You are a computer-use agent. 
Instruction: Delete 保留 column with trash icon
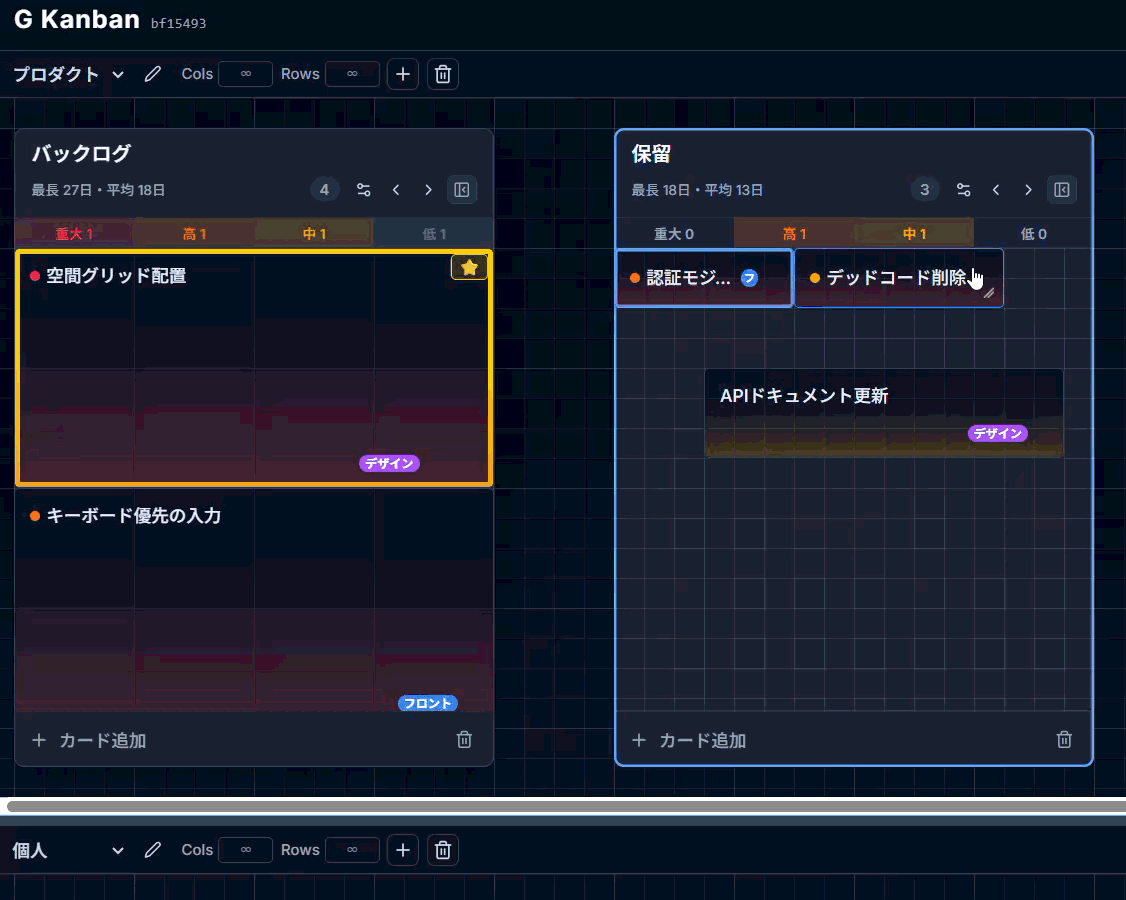pos(1064,740)
